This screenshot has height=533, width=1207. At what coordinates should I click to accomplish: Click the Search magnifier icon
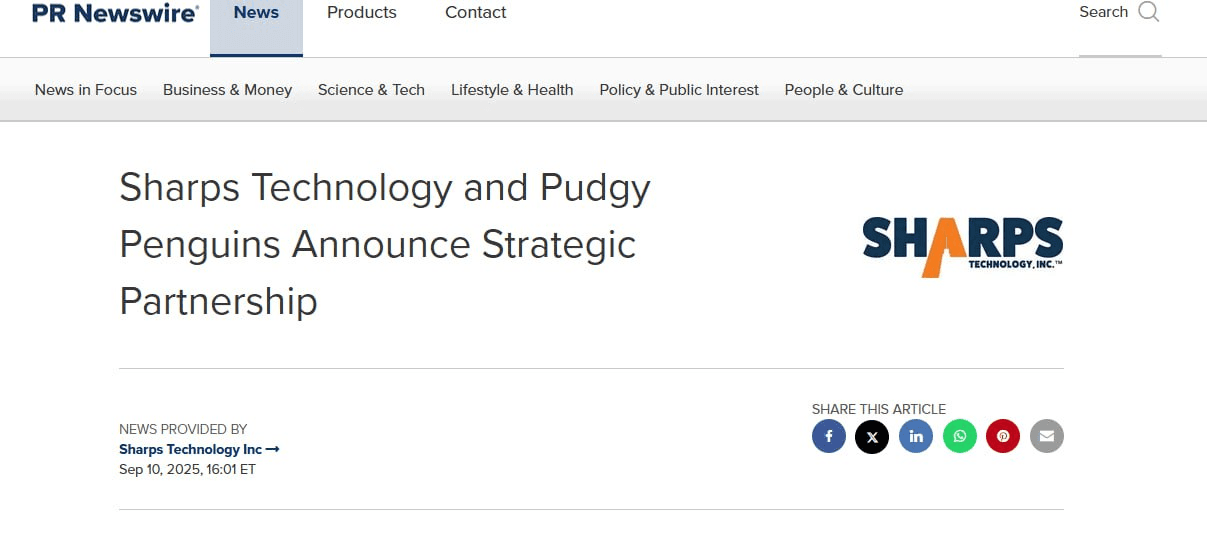coord(1149,12)
